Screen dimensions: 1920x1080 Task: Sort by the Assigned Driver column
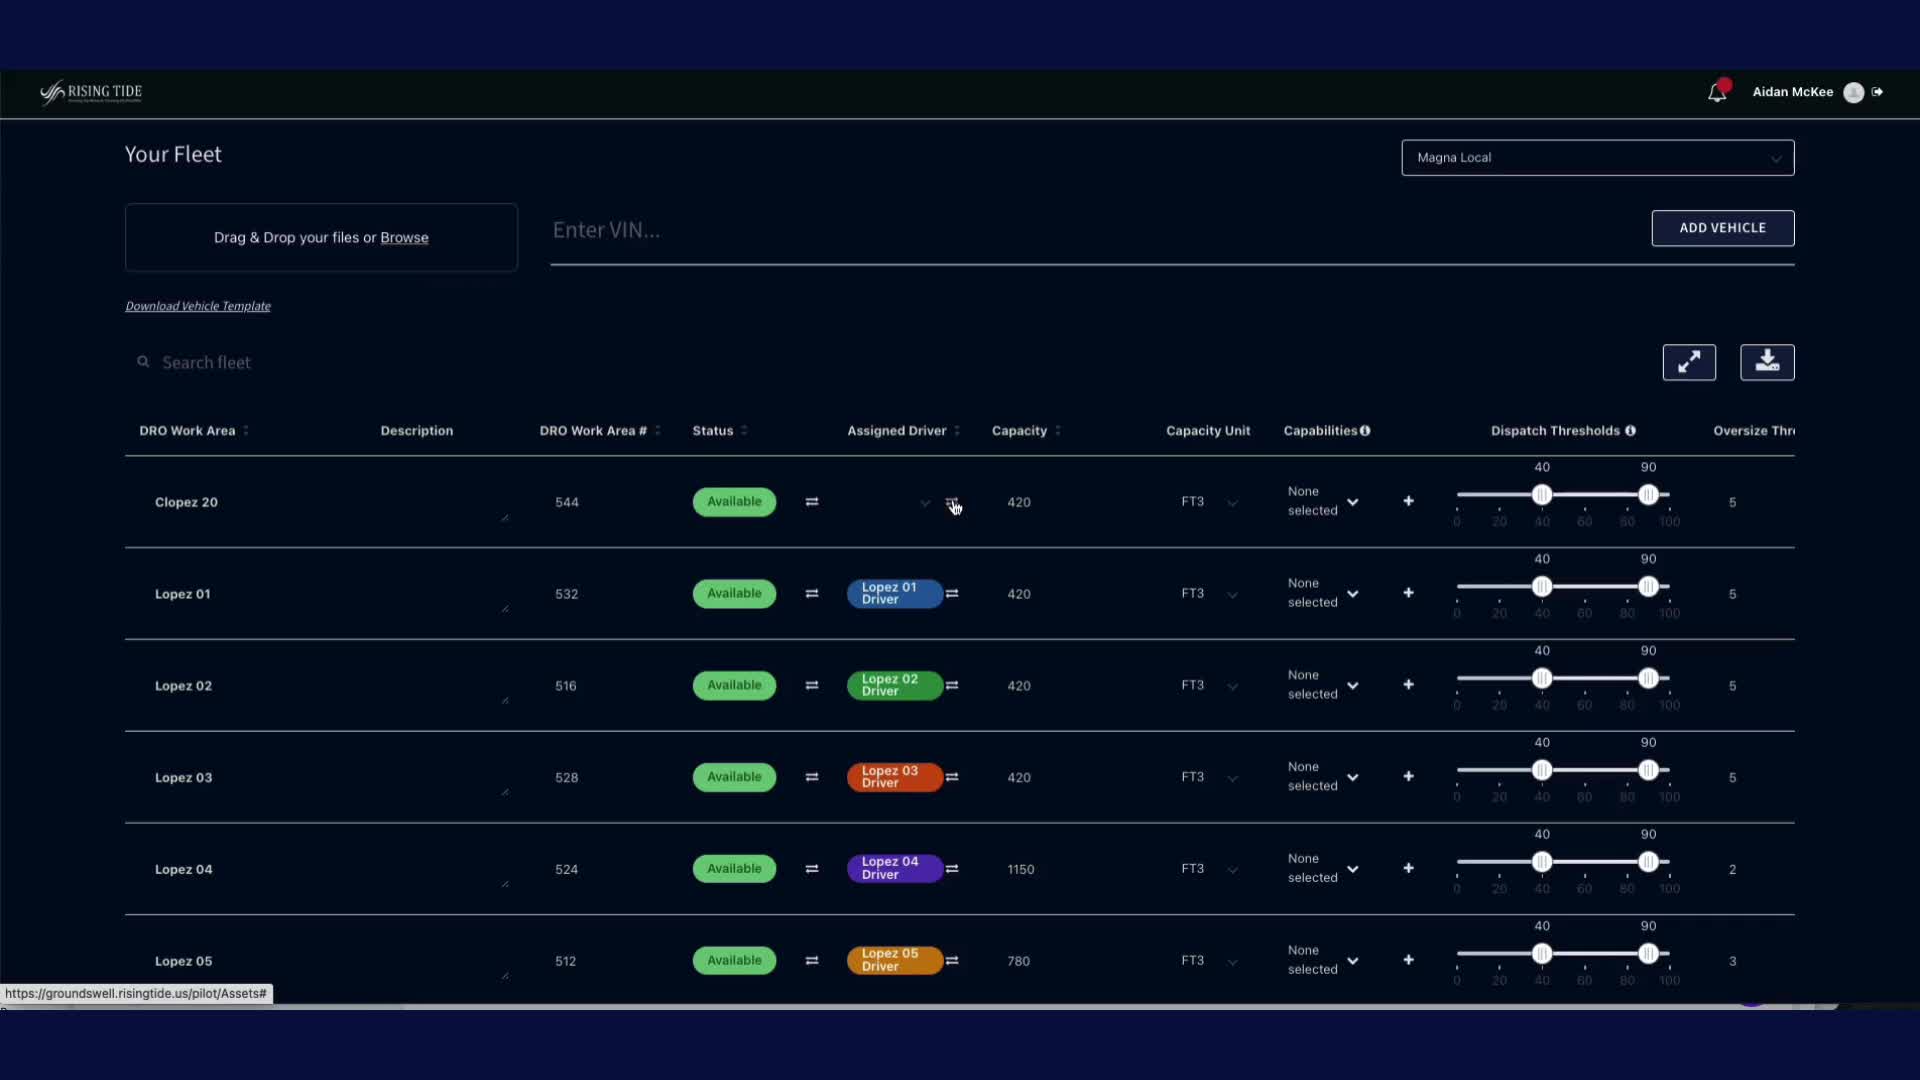point(957,431)
